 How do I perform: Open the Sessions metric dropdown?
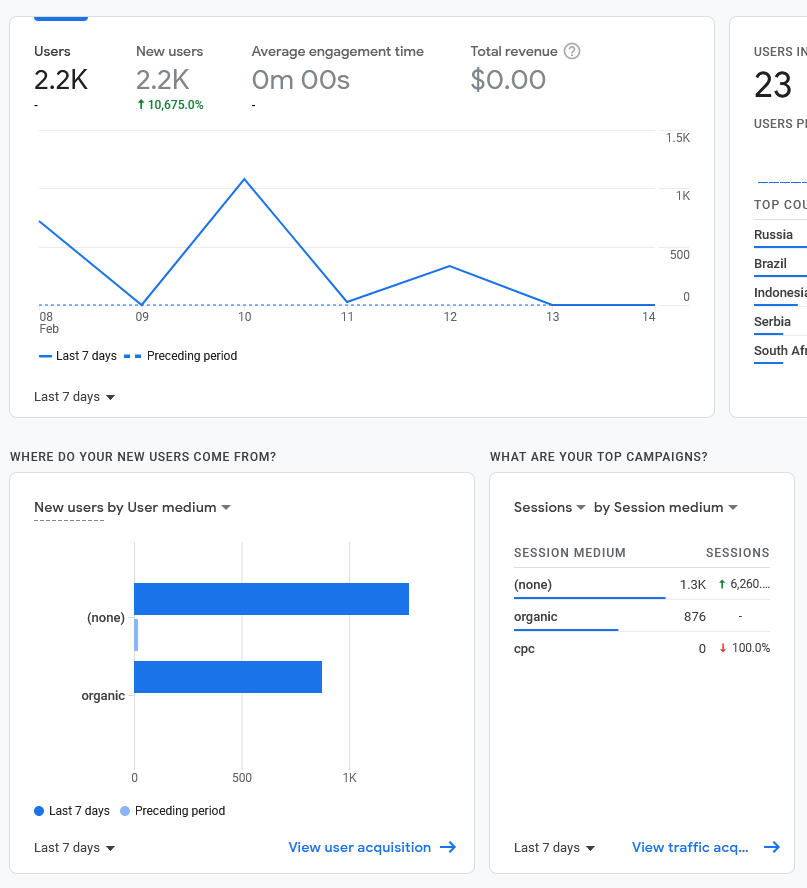(x=549, y=507)
